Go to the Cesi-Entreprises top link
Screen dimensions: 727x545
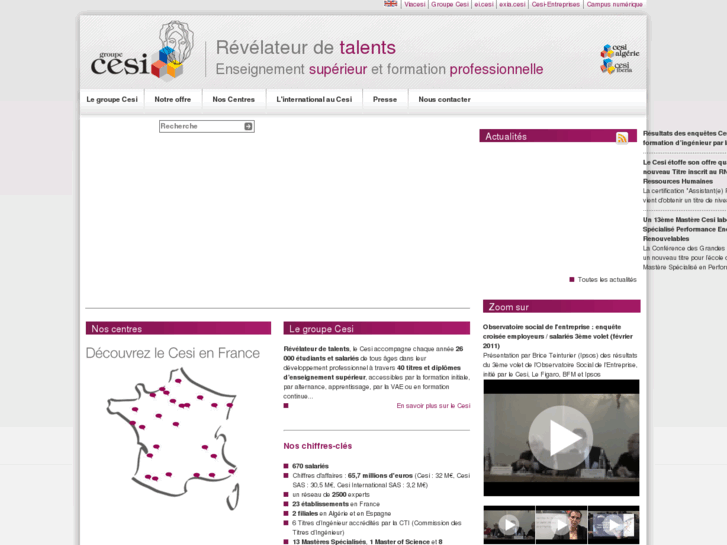[x=555, y=4]
